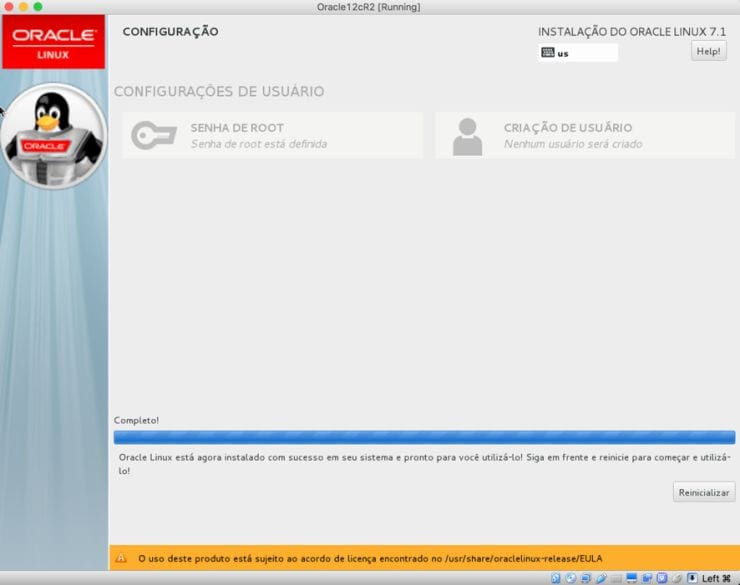This screenshot has height=585, width=740.
Task: Click the user creation person icon
Action: (x=467, y=136)
